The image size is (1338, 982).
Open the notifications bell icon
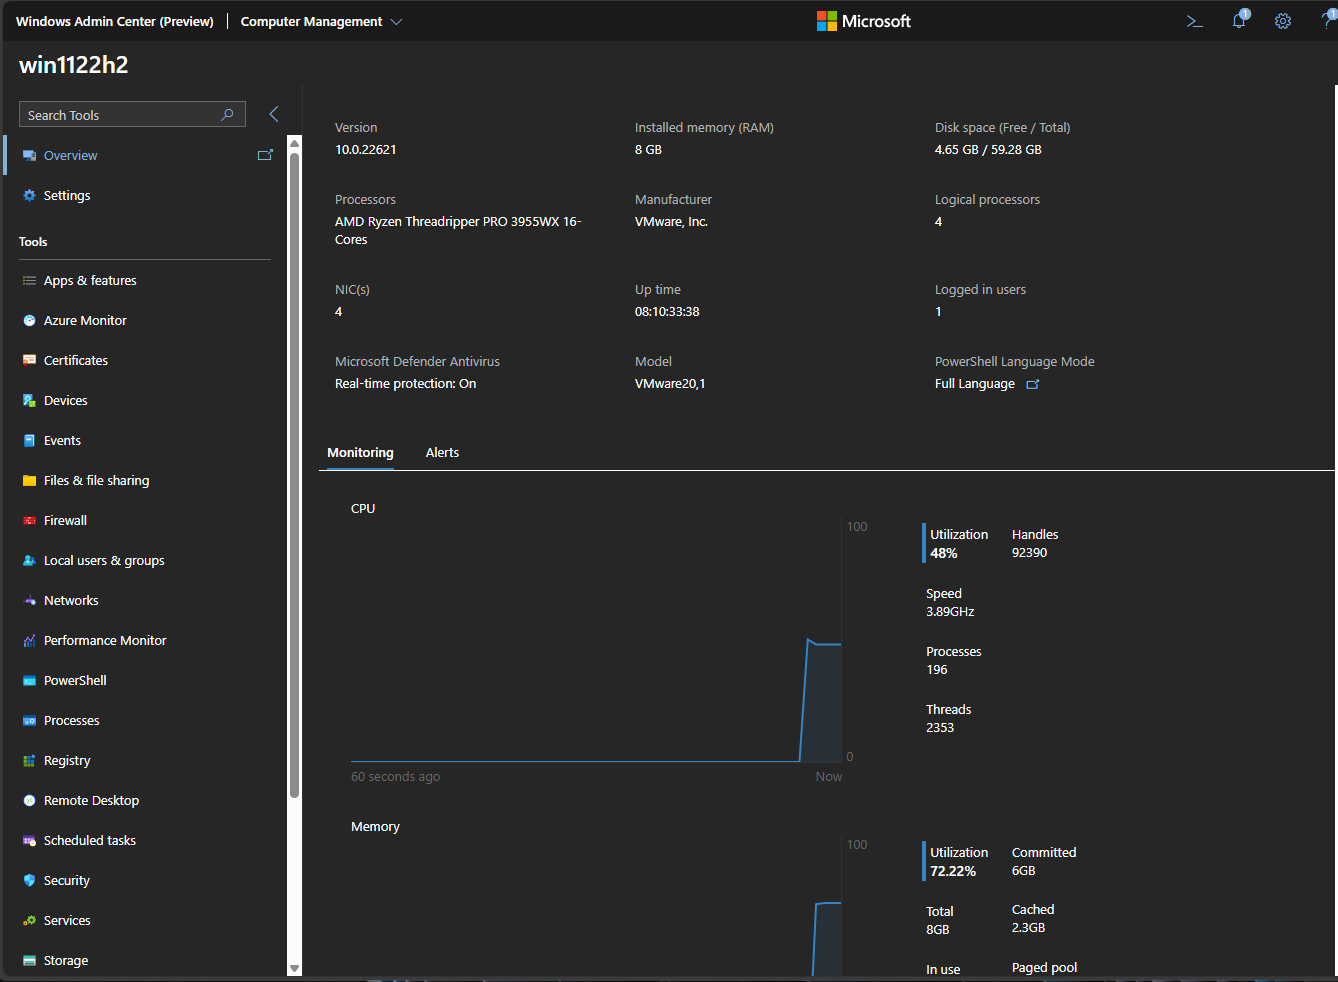pos(1239,21)
